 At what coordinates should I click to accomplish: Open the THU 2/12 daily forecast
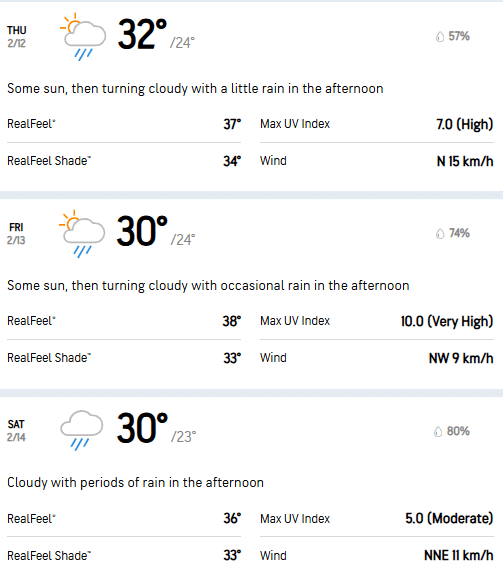tap(251, 97)
